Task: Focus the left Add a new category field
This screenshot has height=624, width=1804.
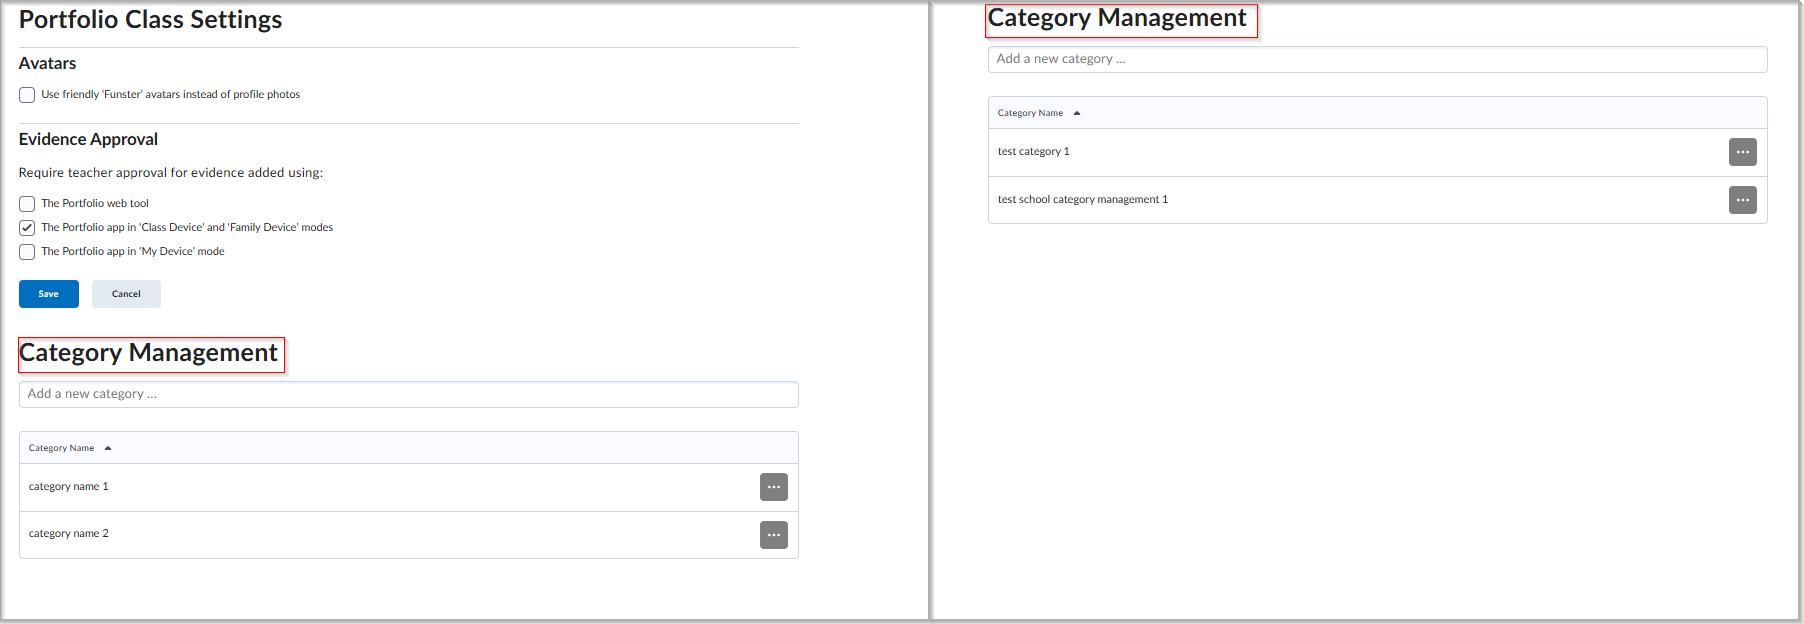Action: [x=409, y=394]
